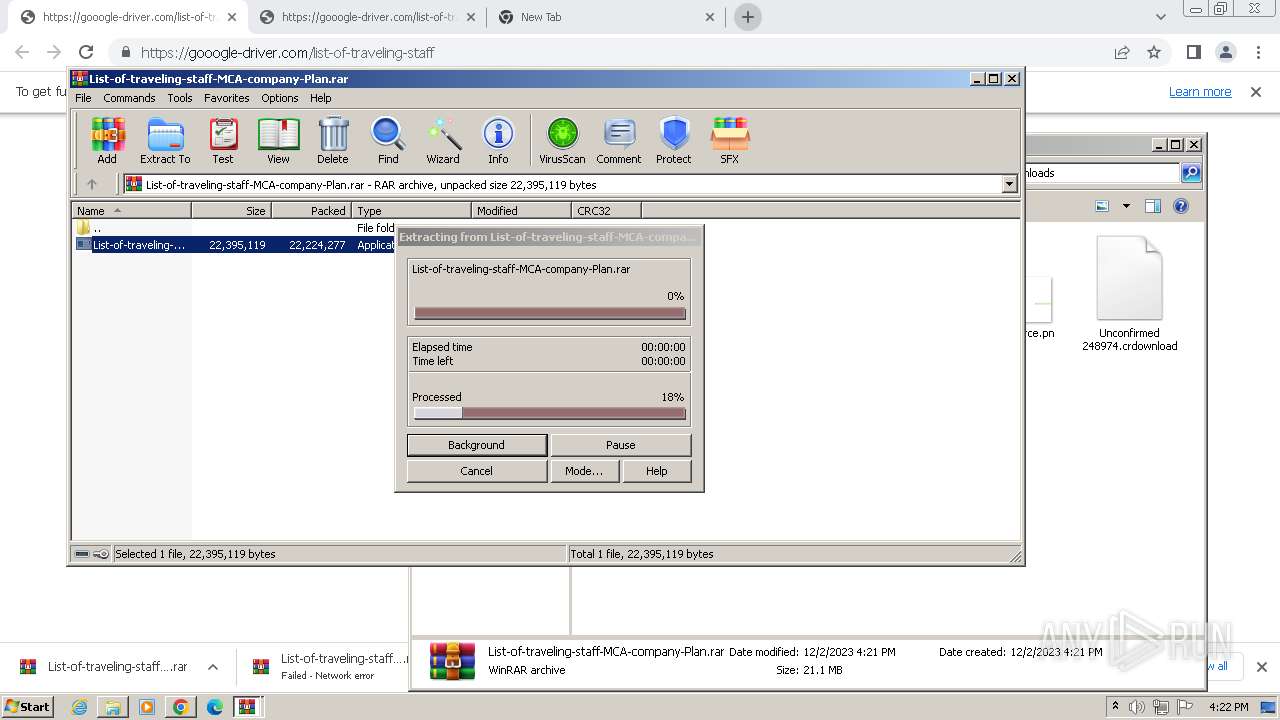Open Chrome side panel icon

pos(1193,52)
